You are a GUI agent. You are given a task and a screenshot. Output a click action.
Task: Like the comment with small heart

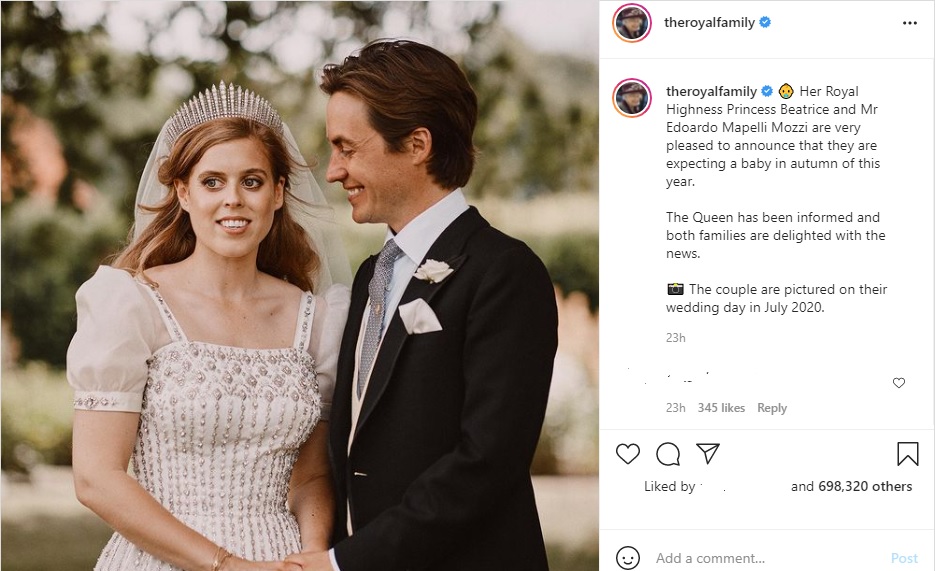pyautogui.click(x=899, y=383)
